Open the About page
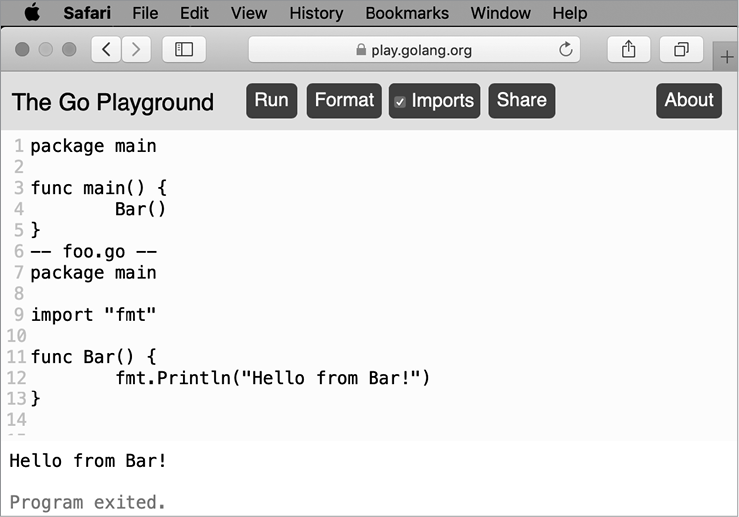 pos(688,100)
